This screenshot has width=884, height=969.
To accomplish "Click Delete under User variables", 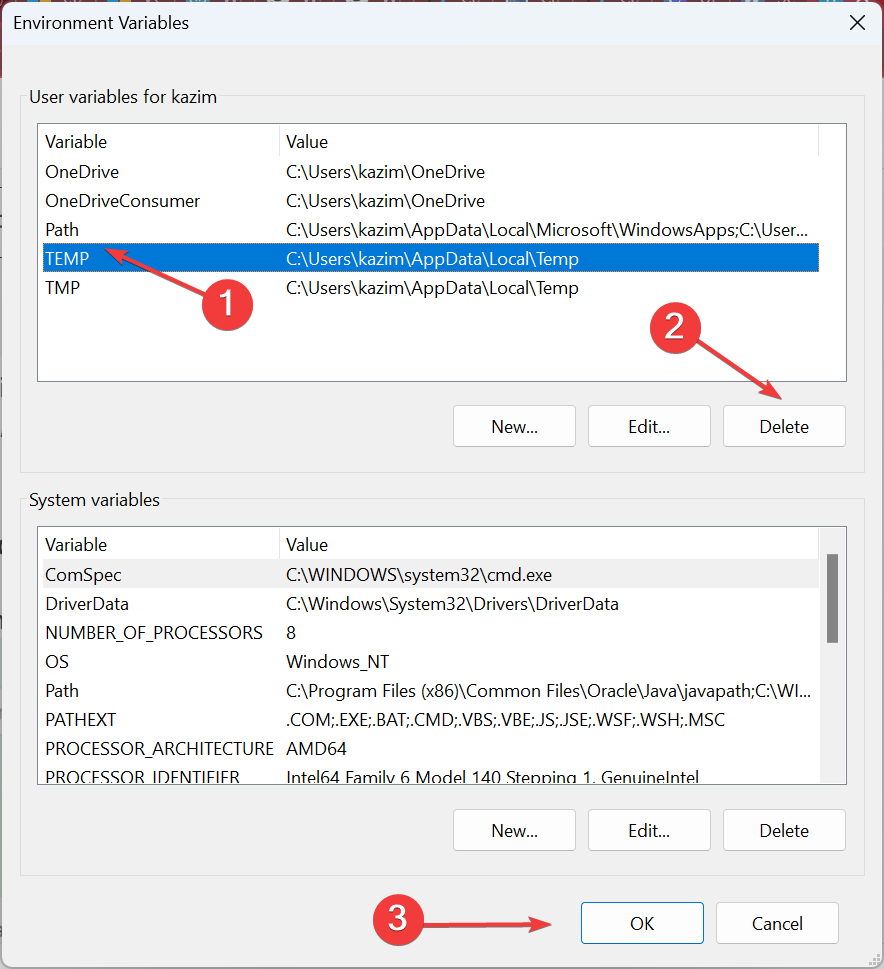I will [784, 426].
